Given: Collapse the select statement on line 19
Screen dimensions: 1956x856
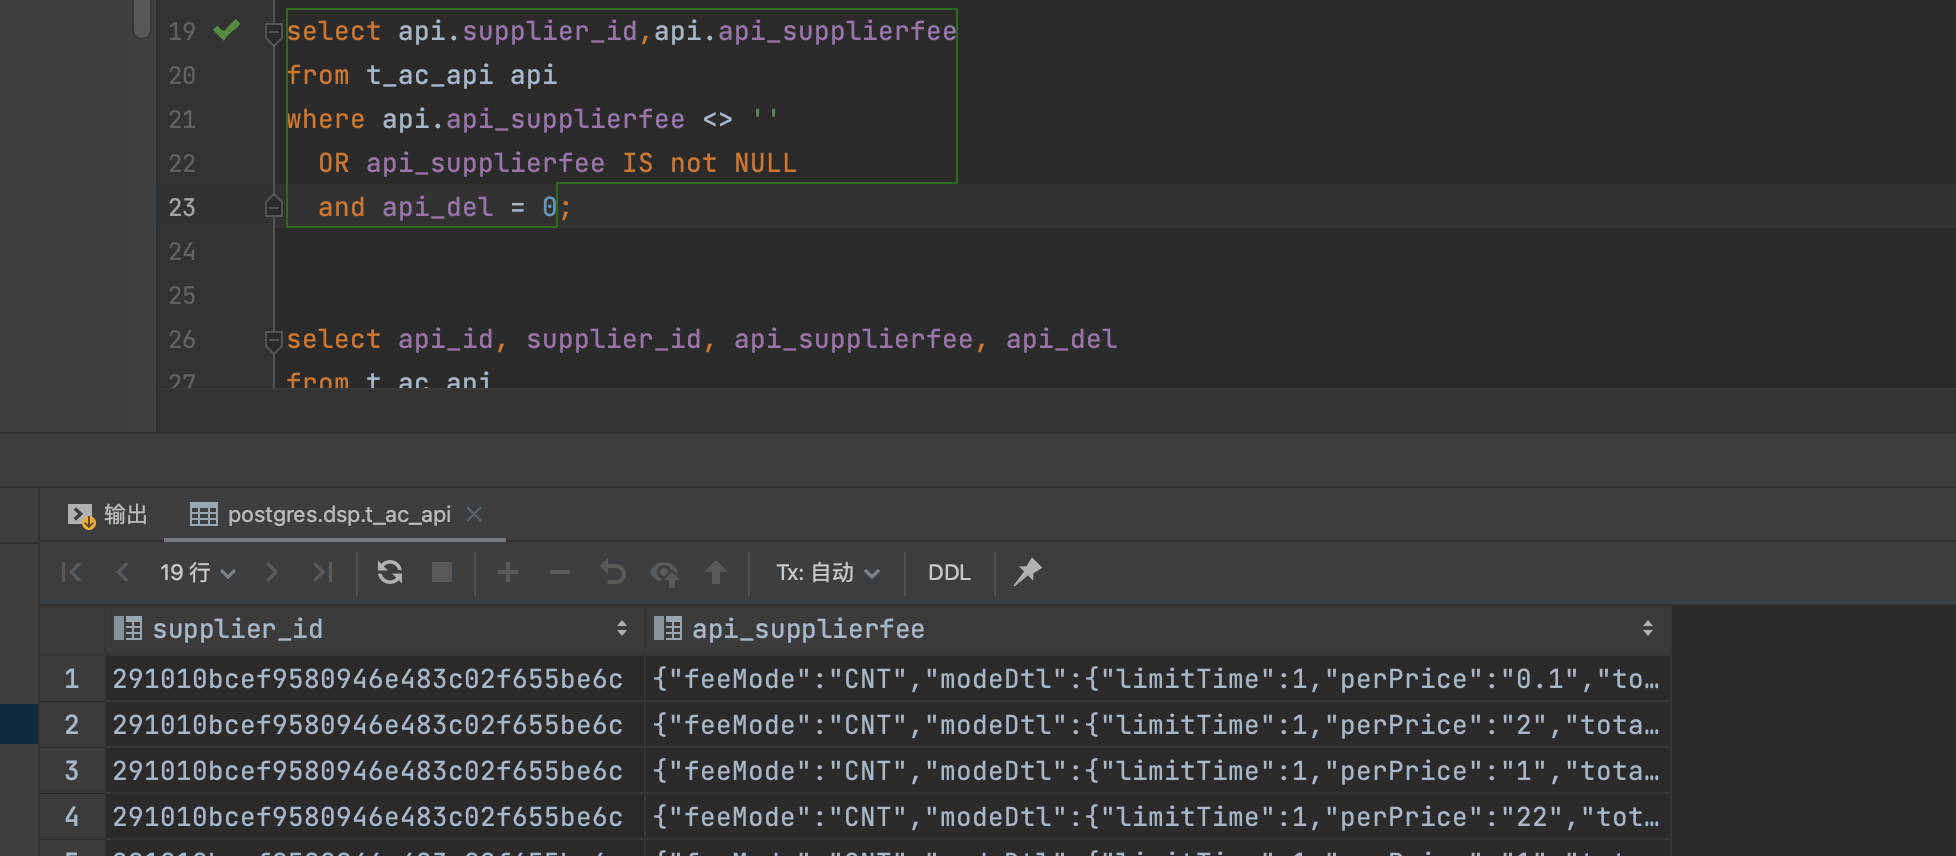Looking at the screenshot, I should (x=273, y=33).
